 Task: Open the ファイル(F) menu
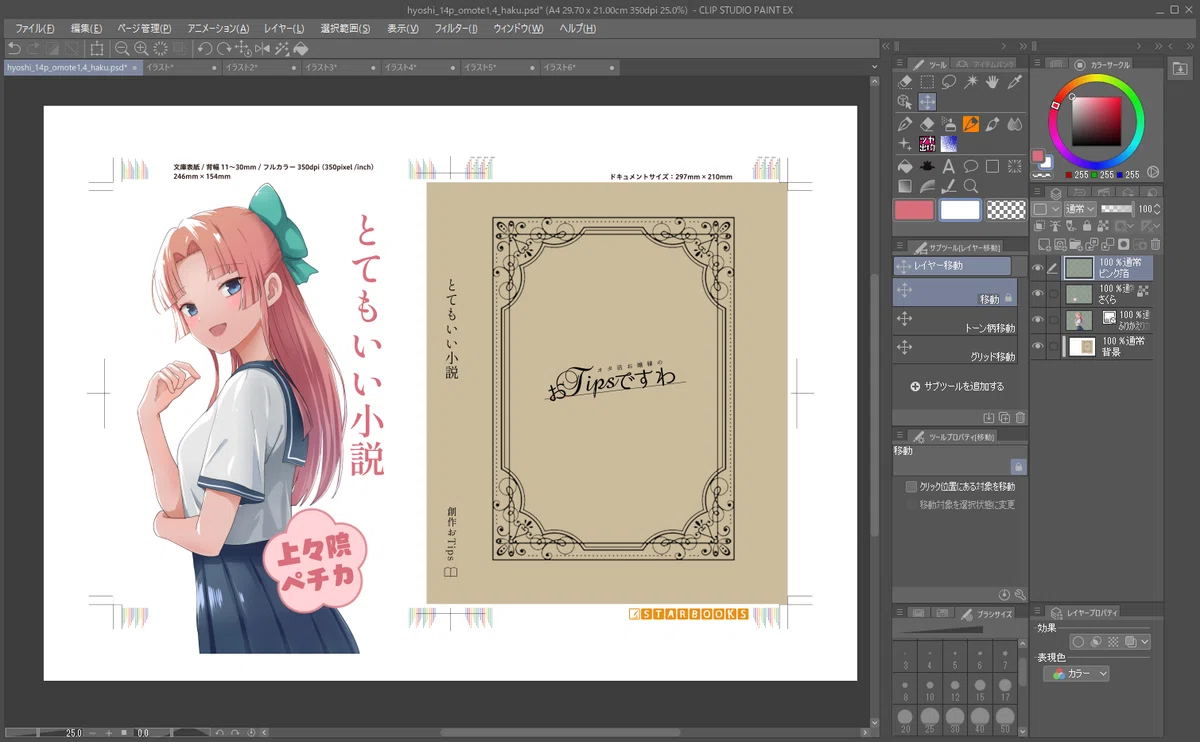point(34,28)
